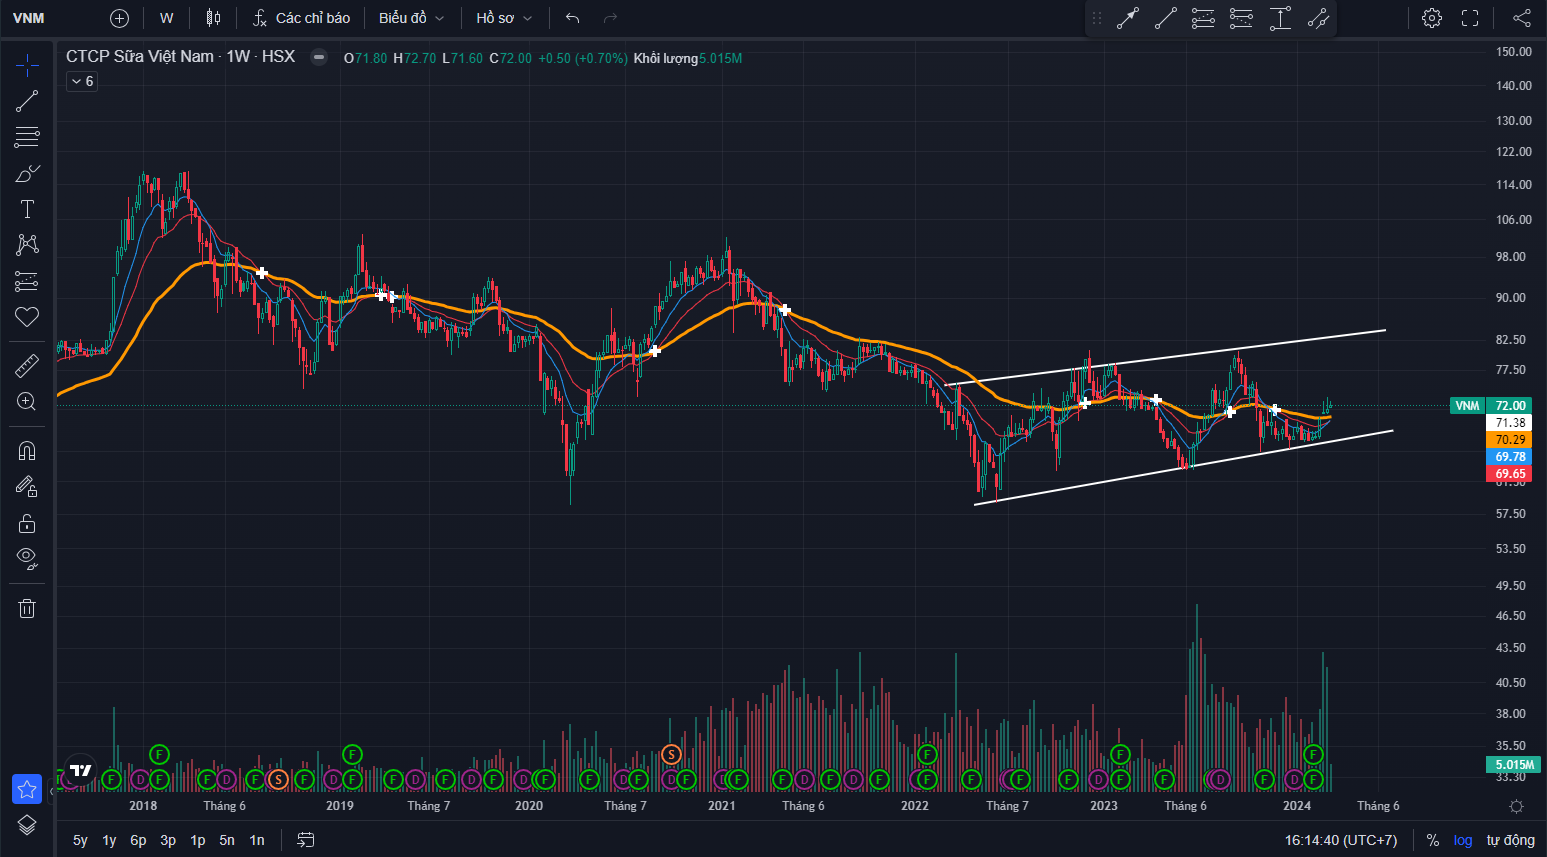
Task: Grab the favorites toolbar drag handle
Action: pyautogui.click(x=1097, y=18)
